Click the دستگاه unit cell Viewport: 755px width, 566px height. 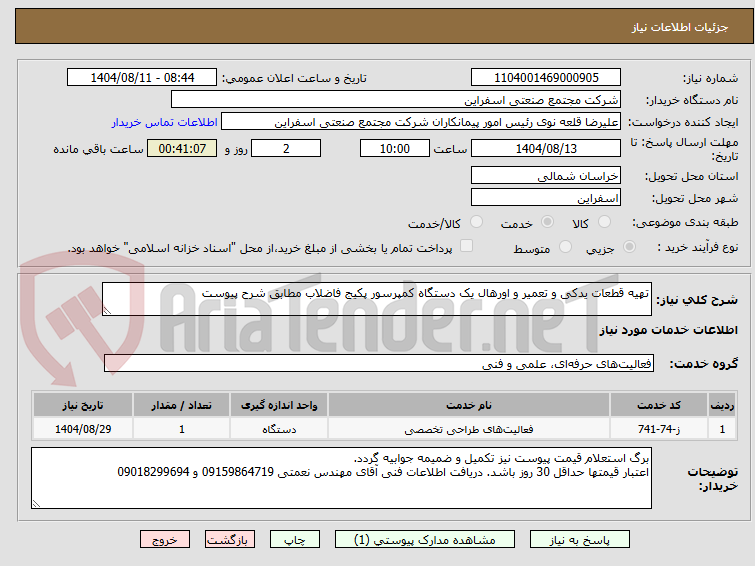click(x=279, y=429)
